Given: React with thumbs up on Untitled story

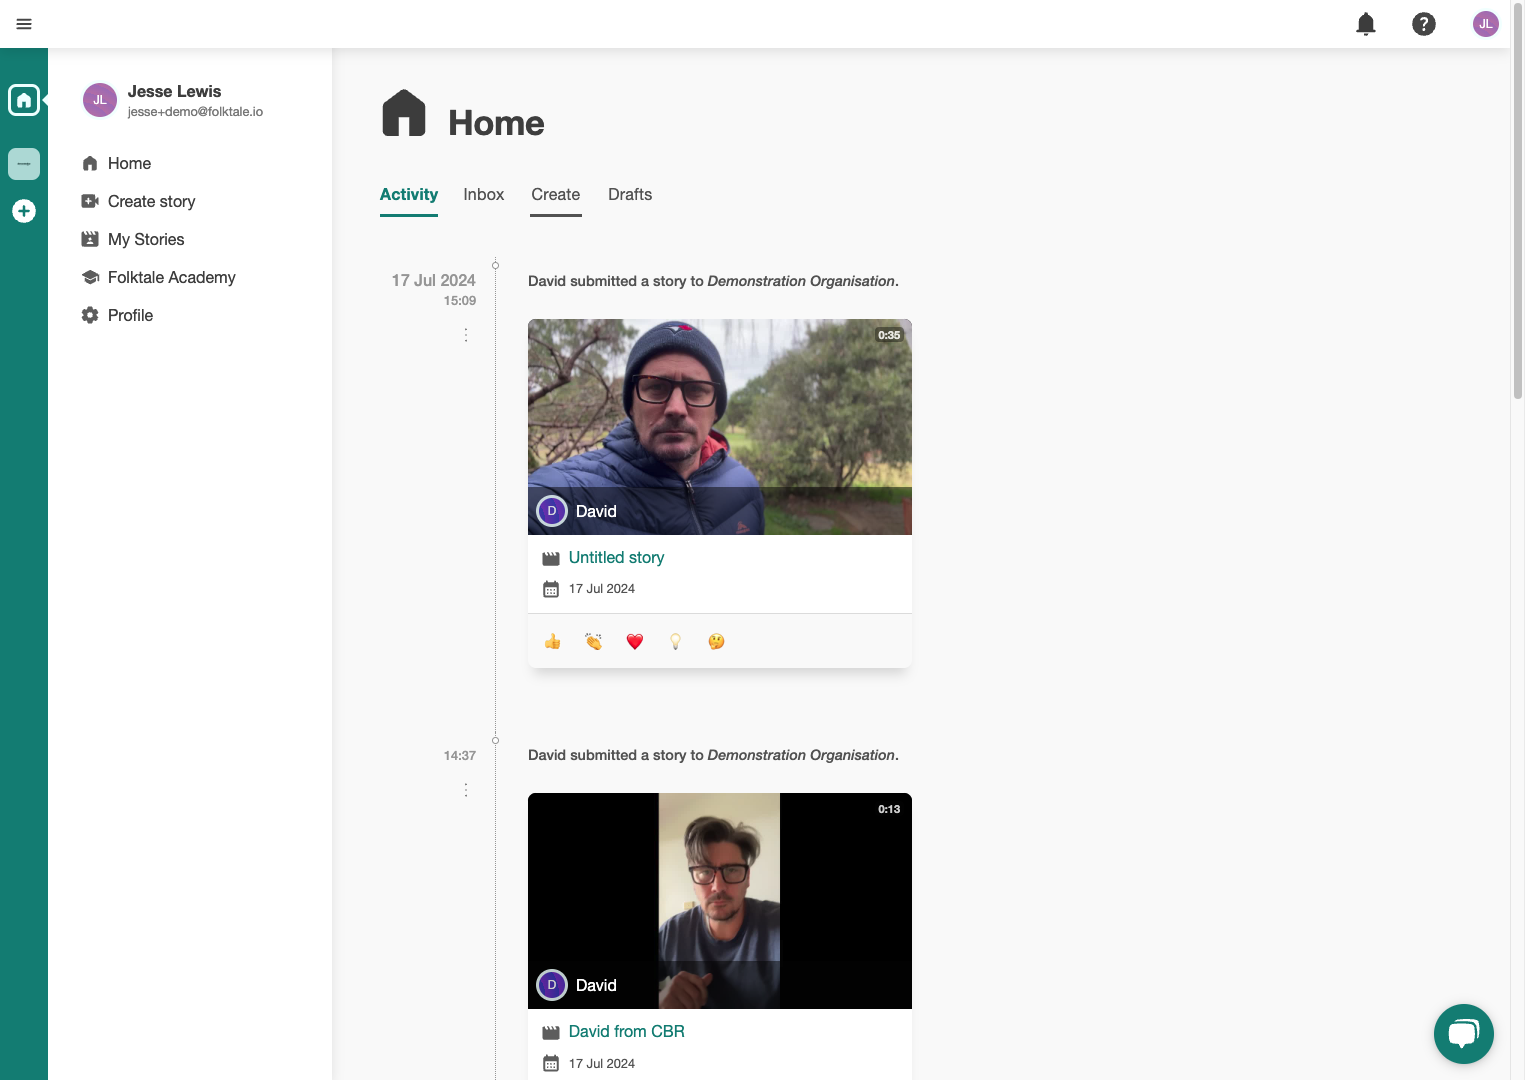Looking at the screenshot, I should 552,642.
